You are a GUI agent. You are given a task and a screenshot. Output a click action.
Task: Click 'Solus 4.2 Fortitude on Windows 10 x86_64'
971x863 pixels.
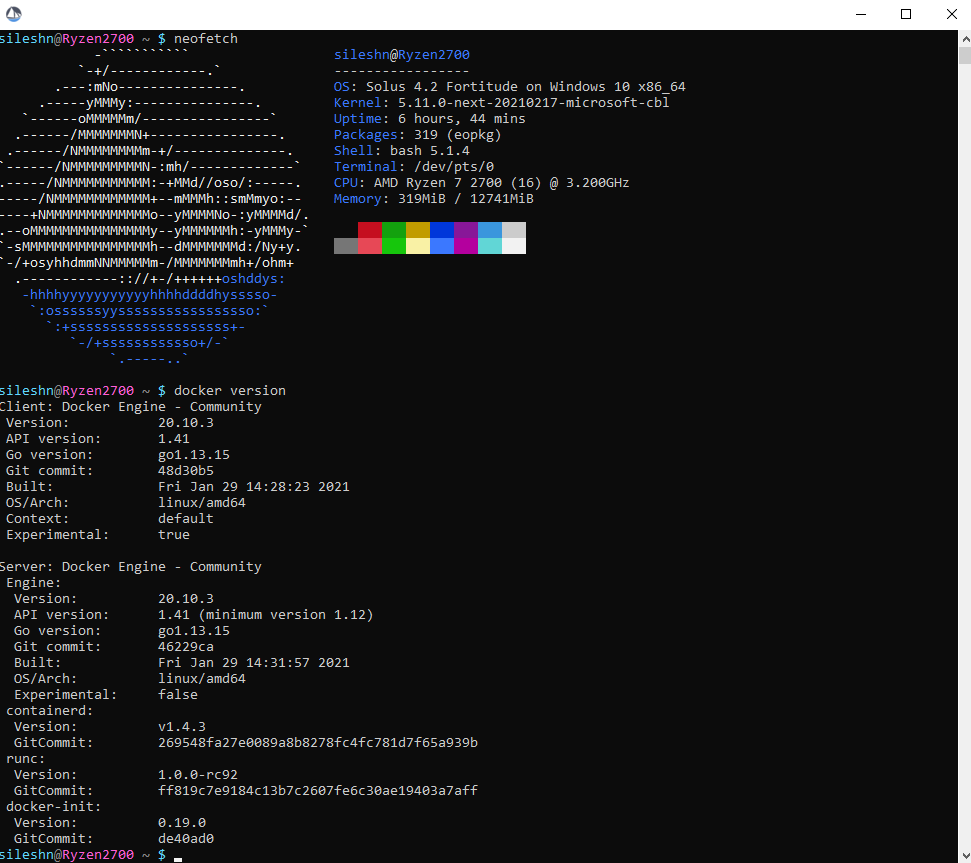pos(526,87)
